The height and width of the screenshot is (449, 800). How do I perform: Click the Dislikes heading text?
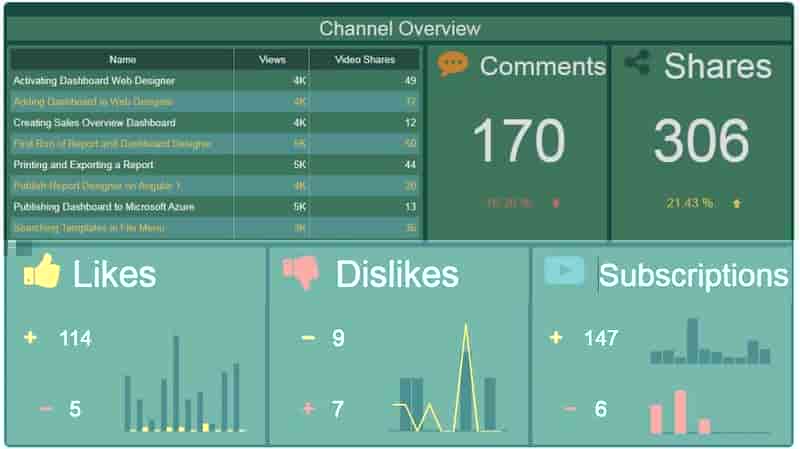tap(397, 274)
